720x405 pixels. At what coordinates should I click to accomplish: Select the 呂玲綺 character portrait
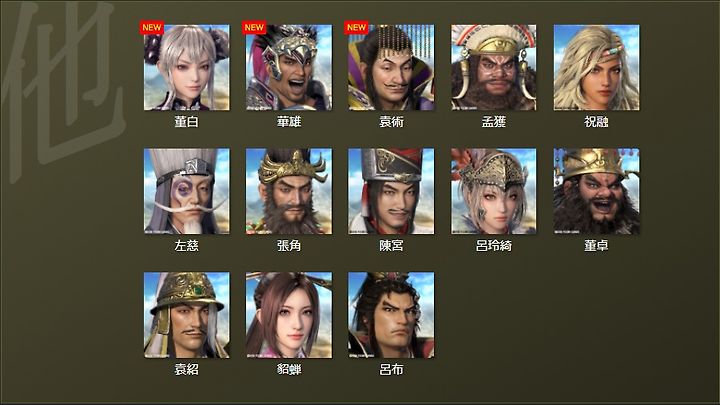(x=494, y=191)
